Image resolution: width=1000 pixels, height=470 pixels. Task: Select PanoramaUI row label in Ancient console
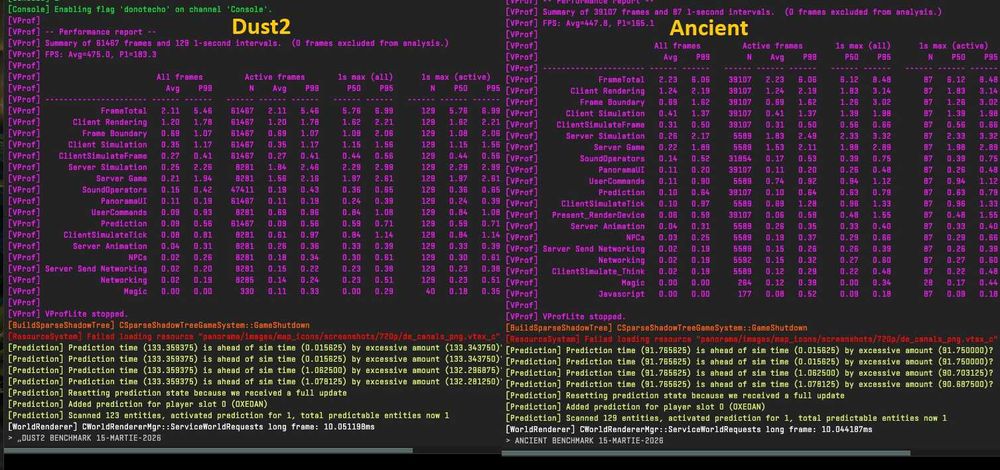pyautogui.click(x=621, y=170)
